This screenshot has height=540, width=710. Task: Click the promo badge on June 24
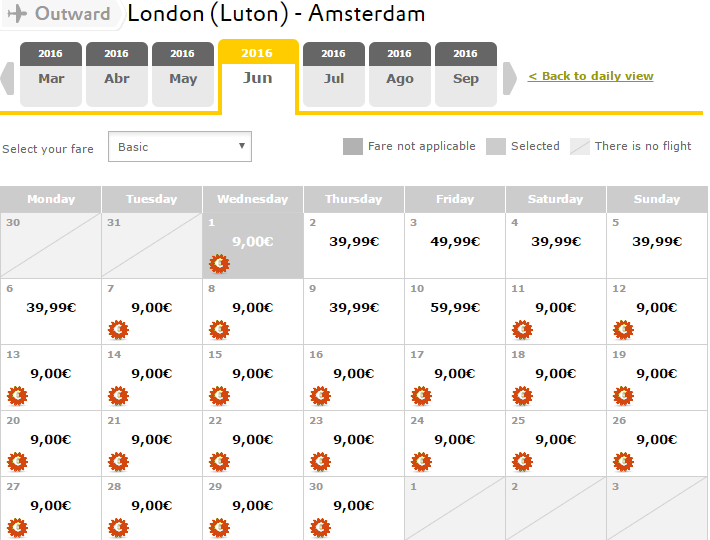[x=421, y=462]
